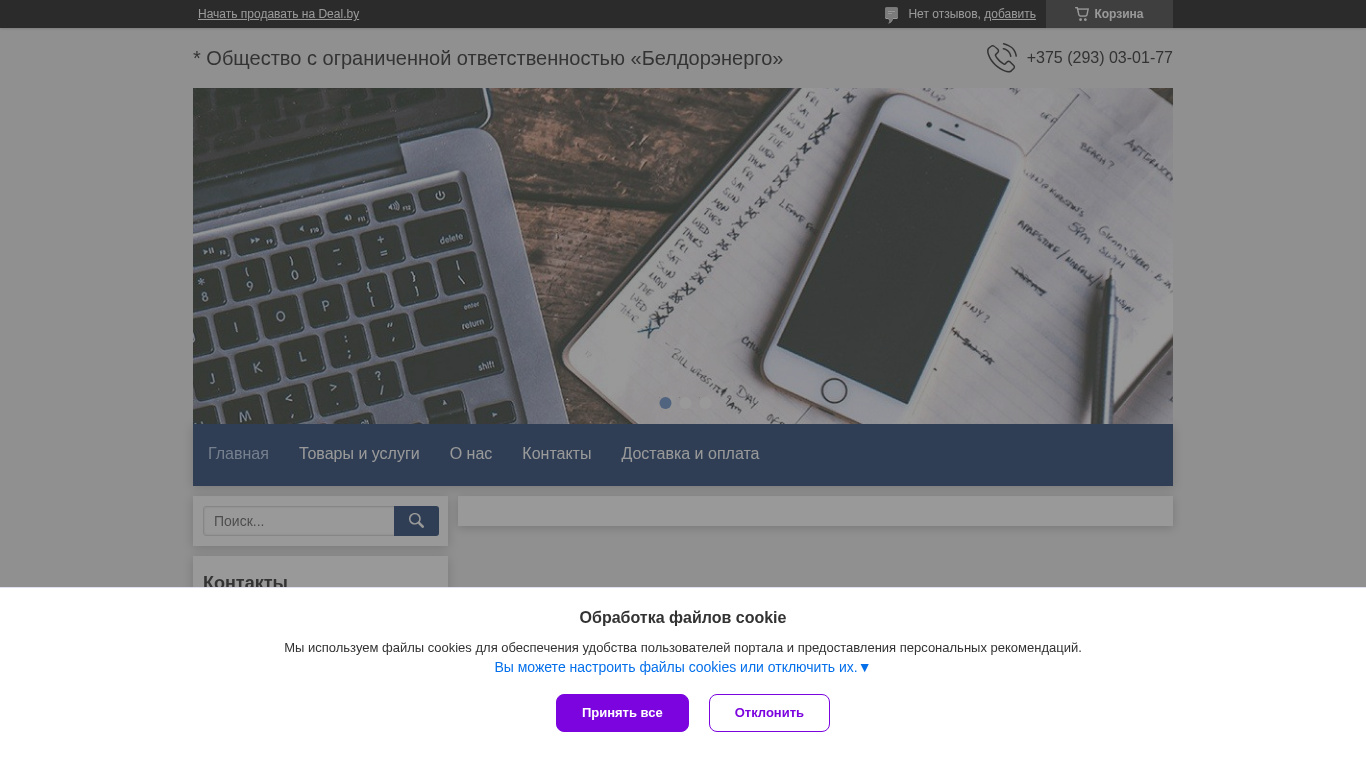Accept all cookies with Принять все
Screen dimensions: 1366x768
click(622, 713)
